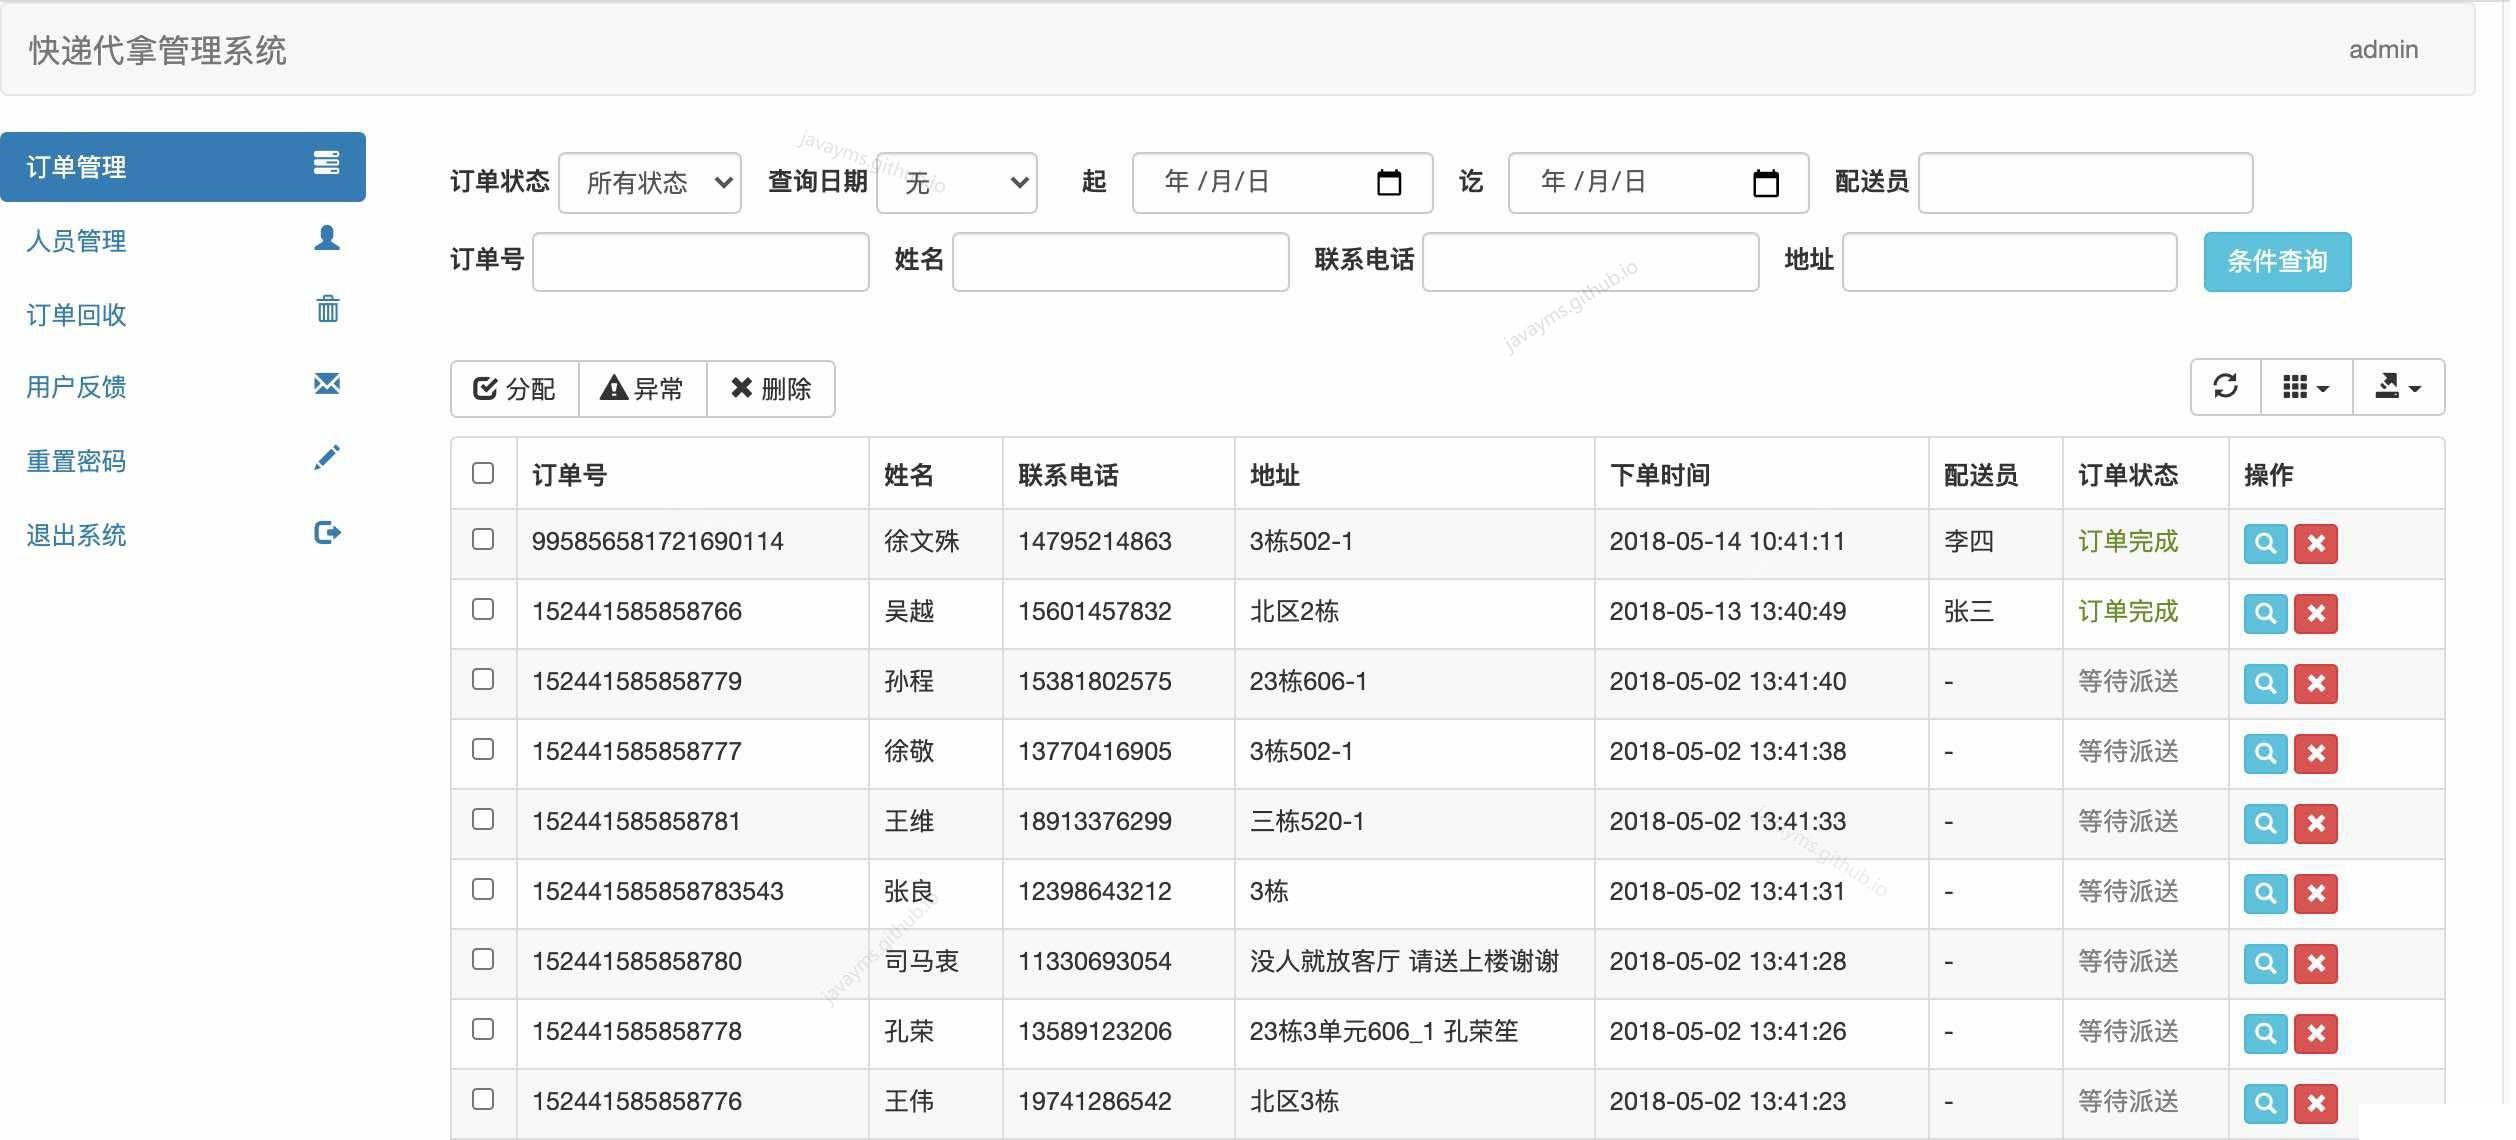
Task: Click the 条件查询 search button
Action: coord(2276,261)
